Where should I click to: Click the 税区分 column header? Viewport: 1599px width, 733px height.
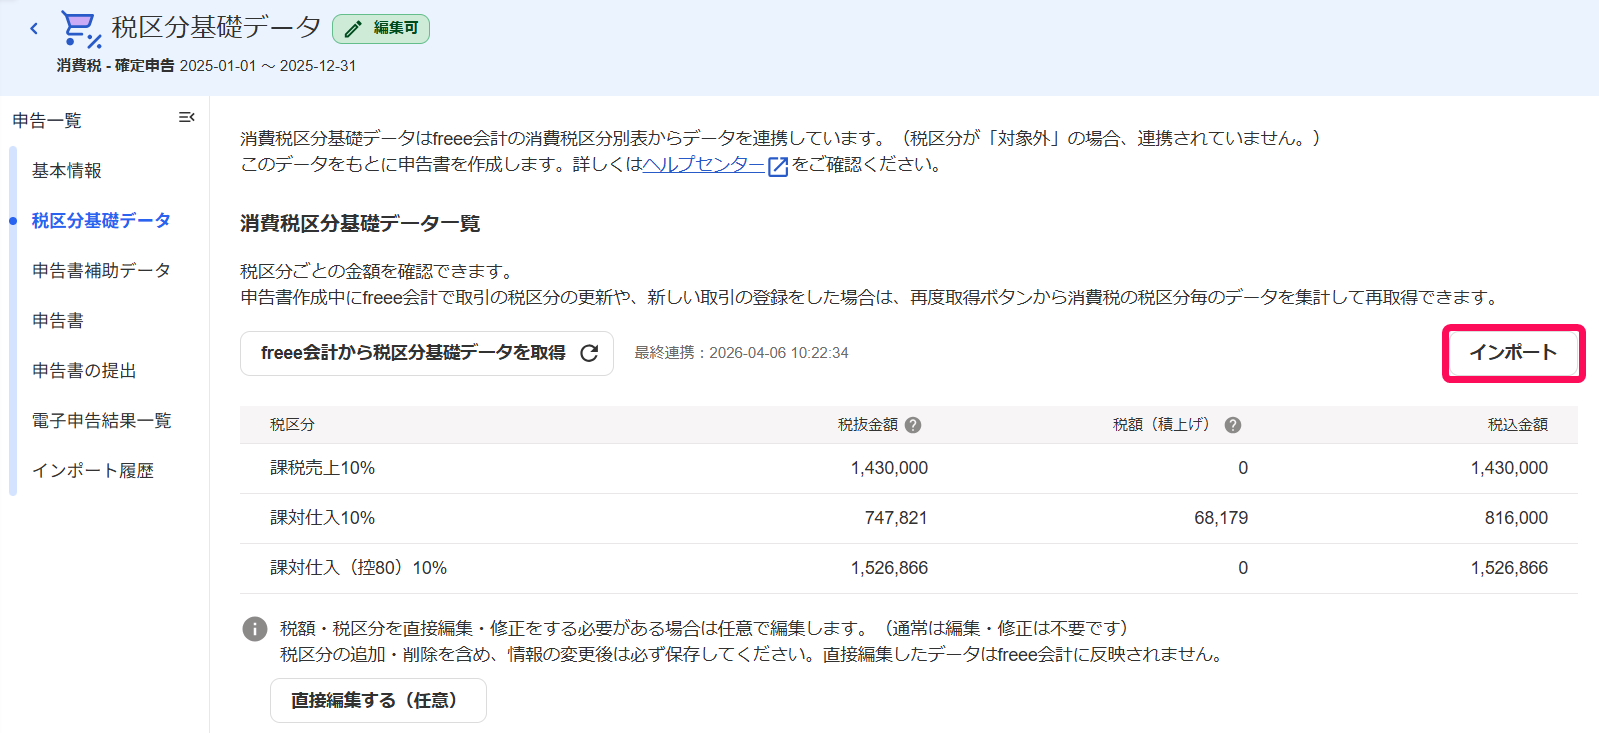[x=292, y=425]
